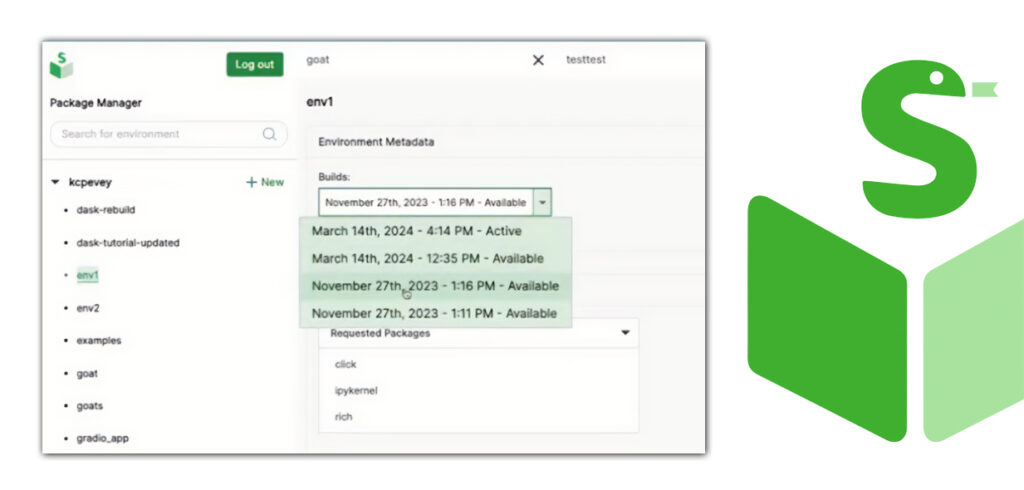
Task: Click the env1 page title
Action: tap(320, 103)
